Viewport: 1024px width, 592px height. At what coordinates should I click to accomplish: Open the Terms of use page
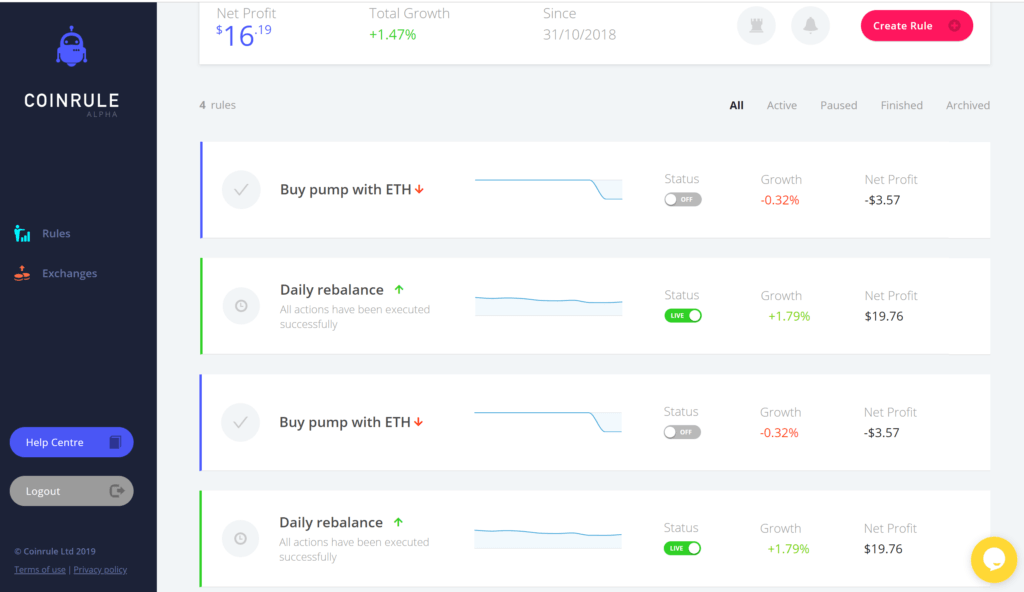(39, 569)
